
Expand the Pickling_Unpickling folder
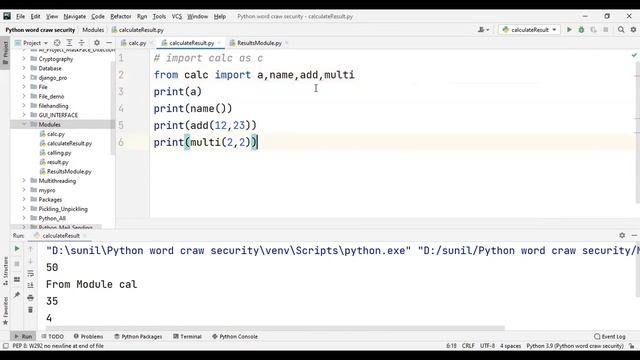pyautogui.click(x=24, y=209)
